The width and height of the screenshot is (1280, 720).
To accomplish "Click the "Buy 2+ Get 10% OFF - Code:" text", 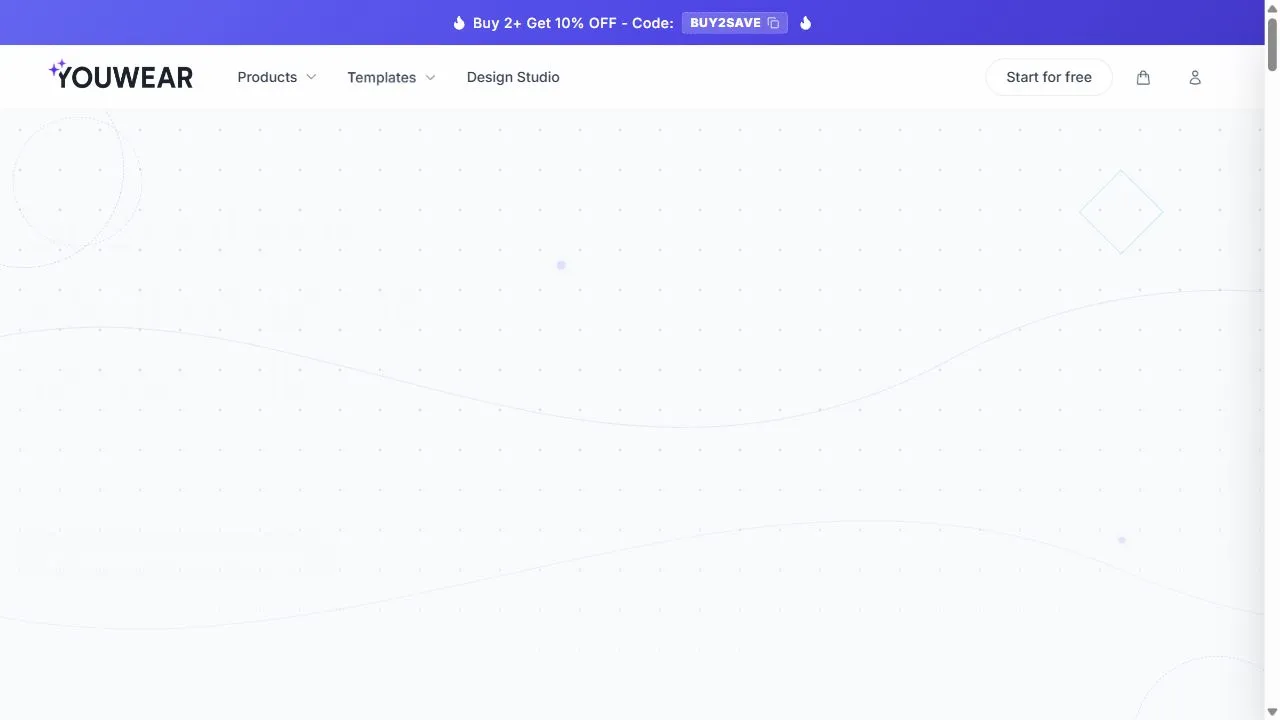I will click(573, 23).
